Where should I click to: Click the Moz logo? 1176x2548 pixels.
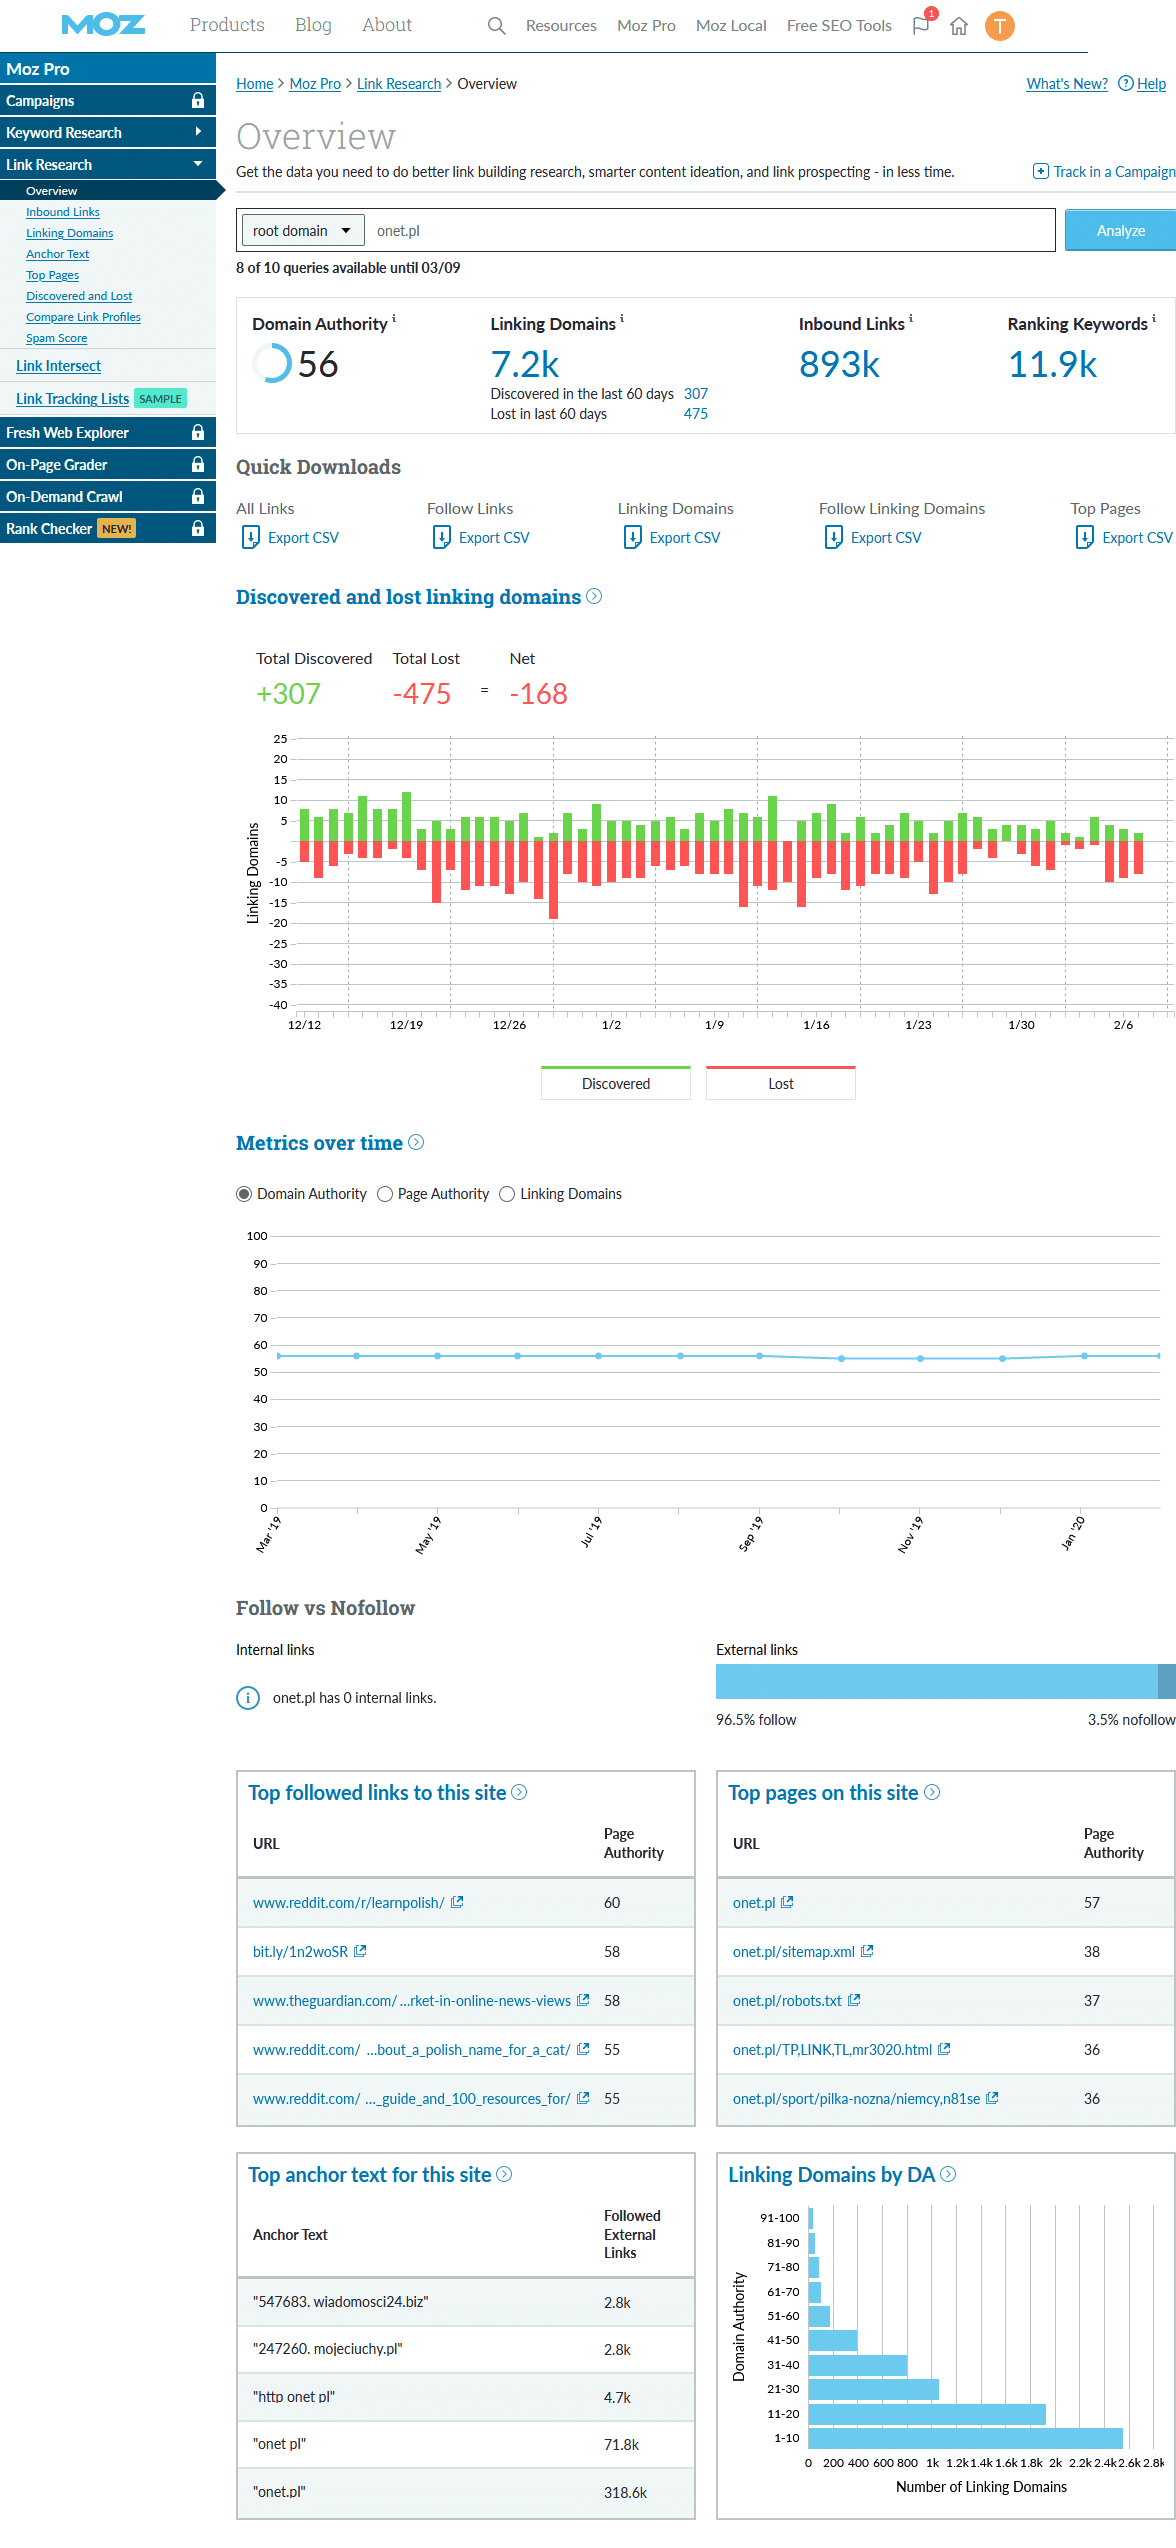[x=103, y=25]
